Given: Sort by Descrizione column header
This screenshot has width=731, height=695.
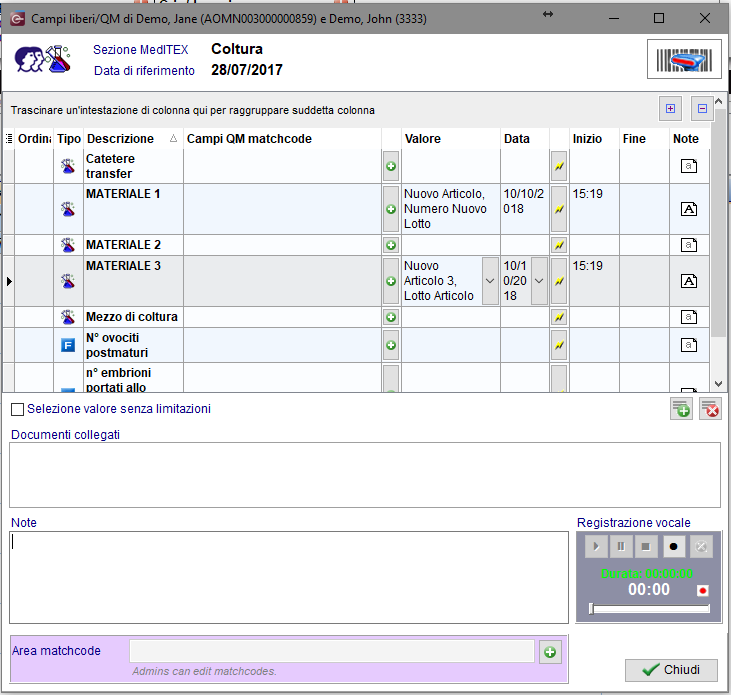Looking at the screenshot, I should tap(132, 138).
